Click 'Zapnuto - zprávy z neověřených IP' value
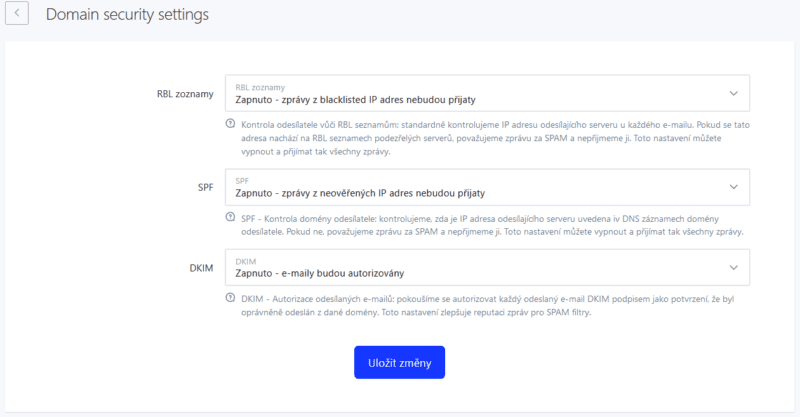The height and width of the screenshot is (417, 800). click(x=359, y=193)
